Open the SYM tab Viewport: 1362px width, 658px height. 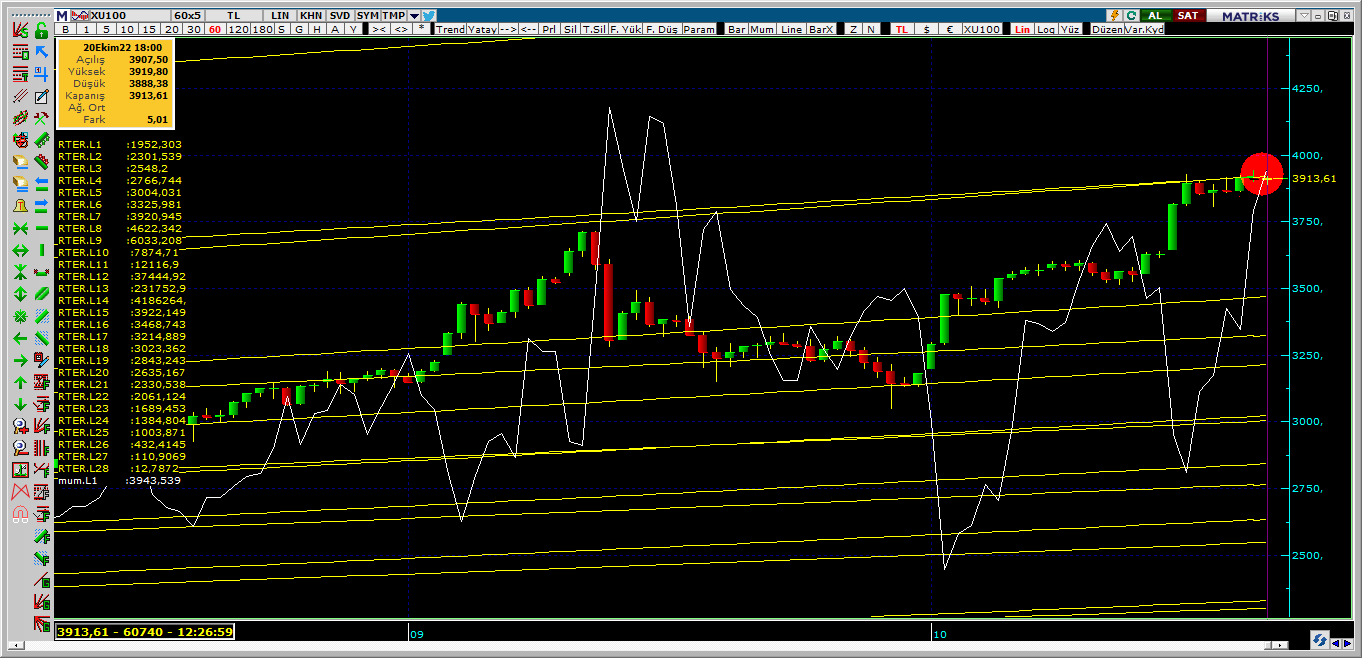pyautogui.click(x=367, y=16)
